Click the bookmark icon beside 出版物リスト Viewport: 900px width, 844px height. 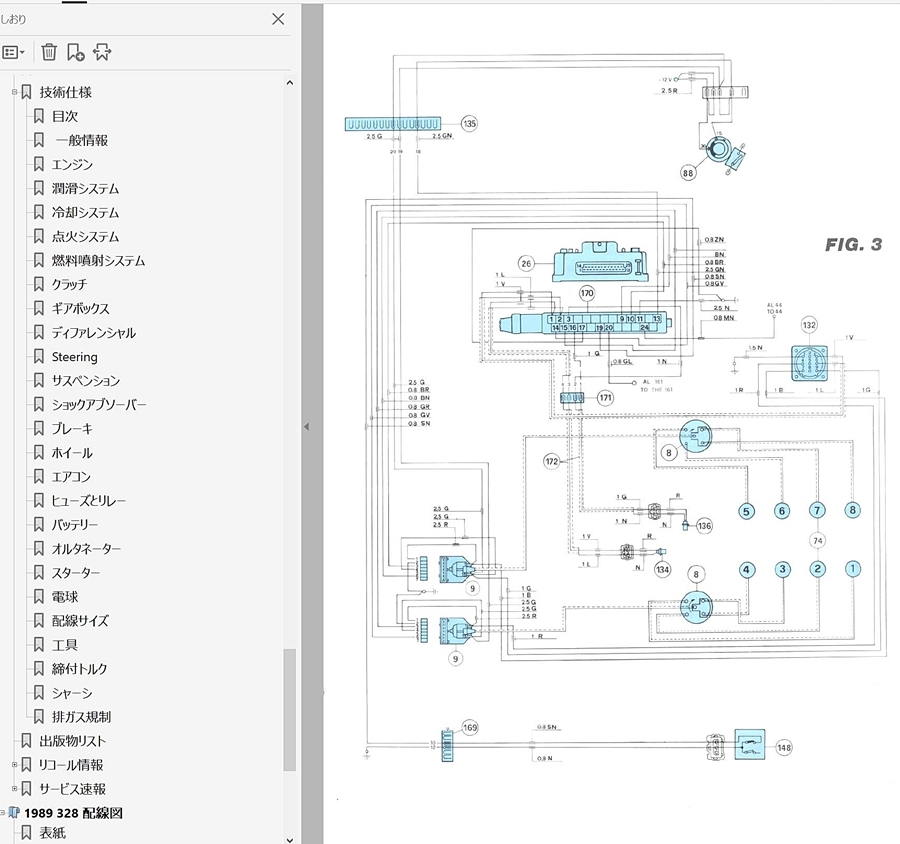click(26, 741)
